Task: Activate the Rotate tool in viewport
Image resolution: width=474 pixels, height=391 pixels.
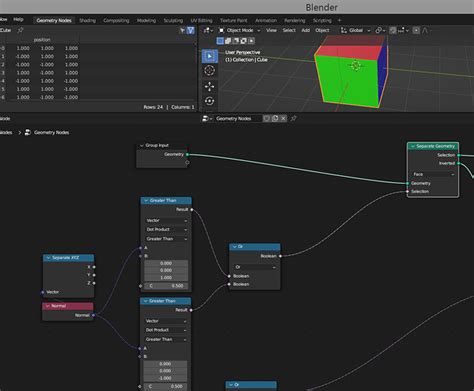Action: pos(210,101)
